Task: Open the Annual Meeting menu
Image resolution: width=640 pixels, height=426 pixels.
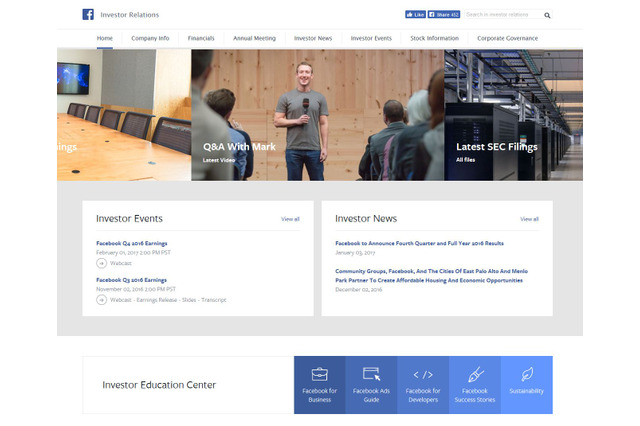Action: click(254, 38)
